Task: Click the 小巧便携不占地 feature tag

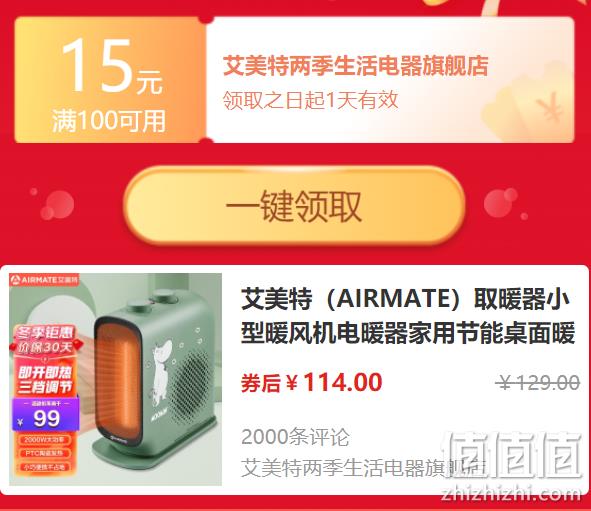Action: tap(44, 467)
